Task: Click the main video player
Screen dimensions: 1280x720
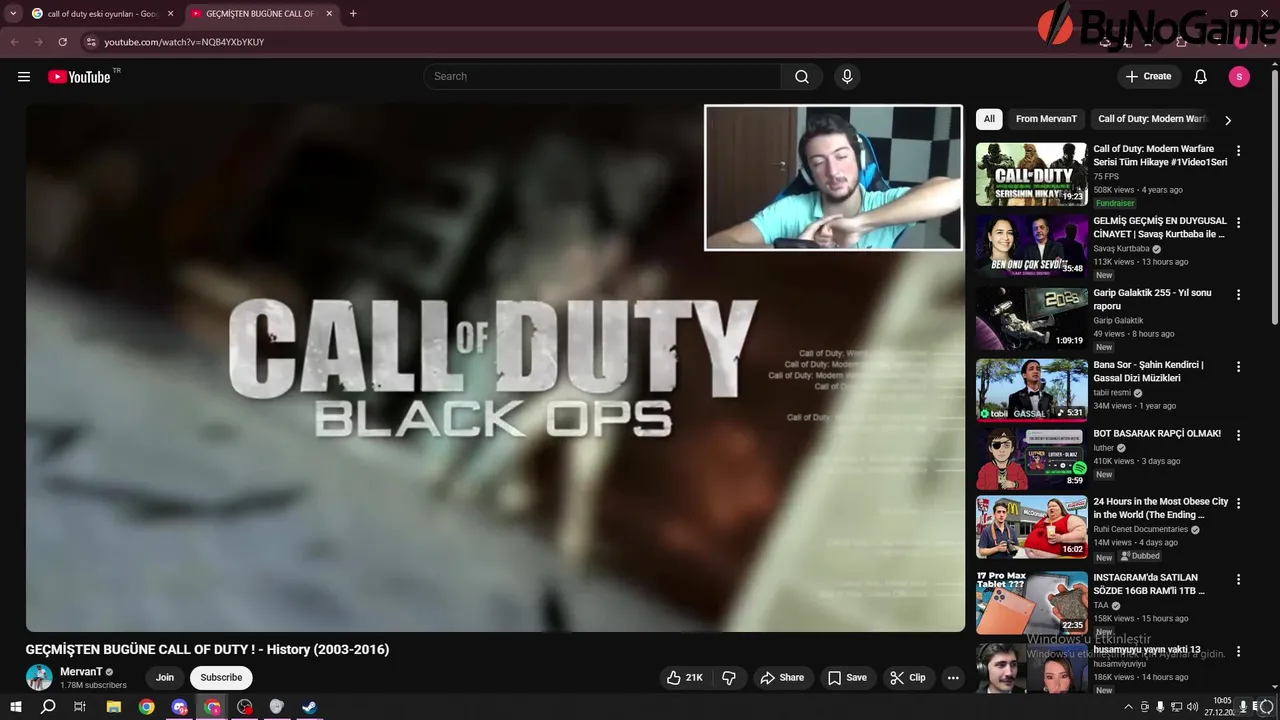Action: point(495,368)
